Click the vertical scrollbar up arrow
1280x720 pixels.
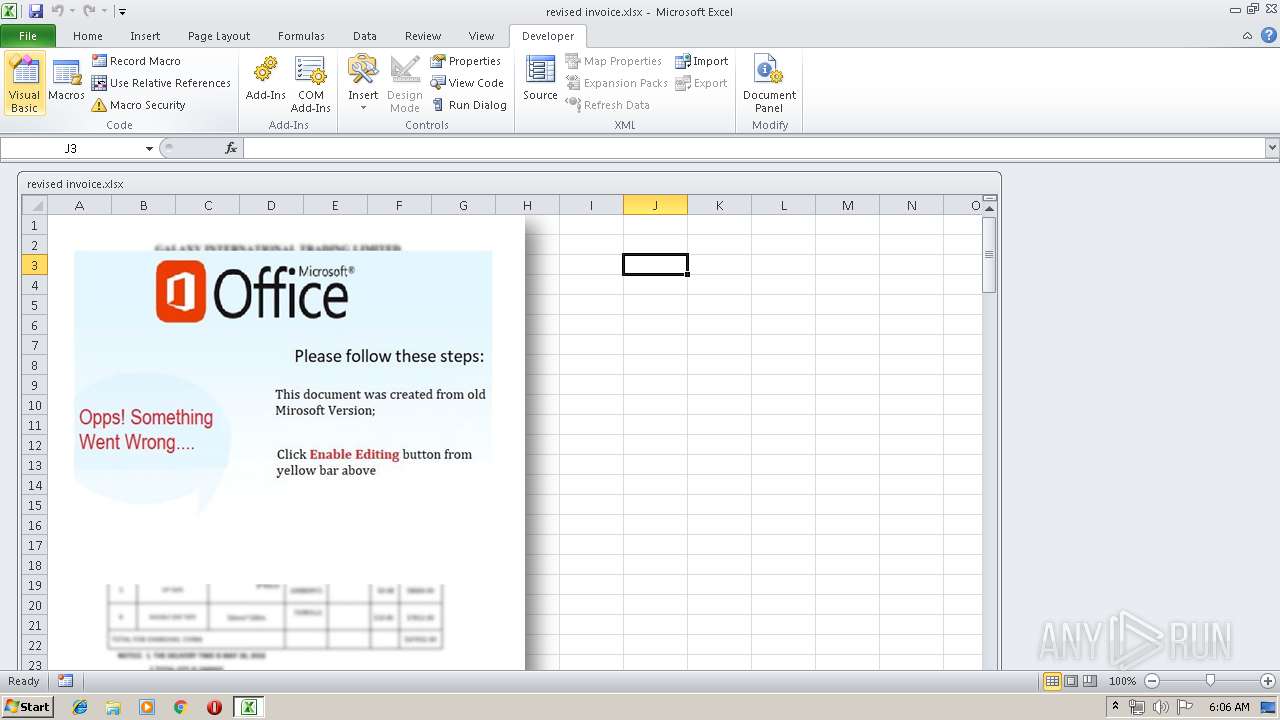990,209
